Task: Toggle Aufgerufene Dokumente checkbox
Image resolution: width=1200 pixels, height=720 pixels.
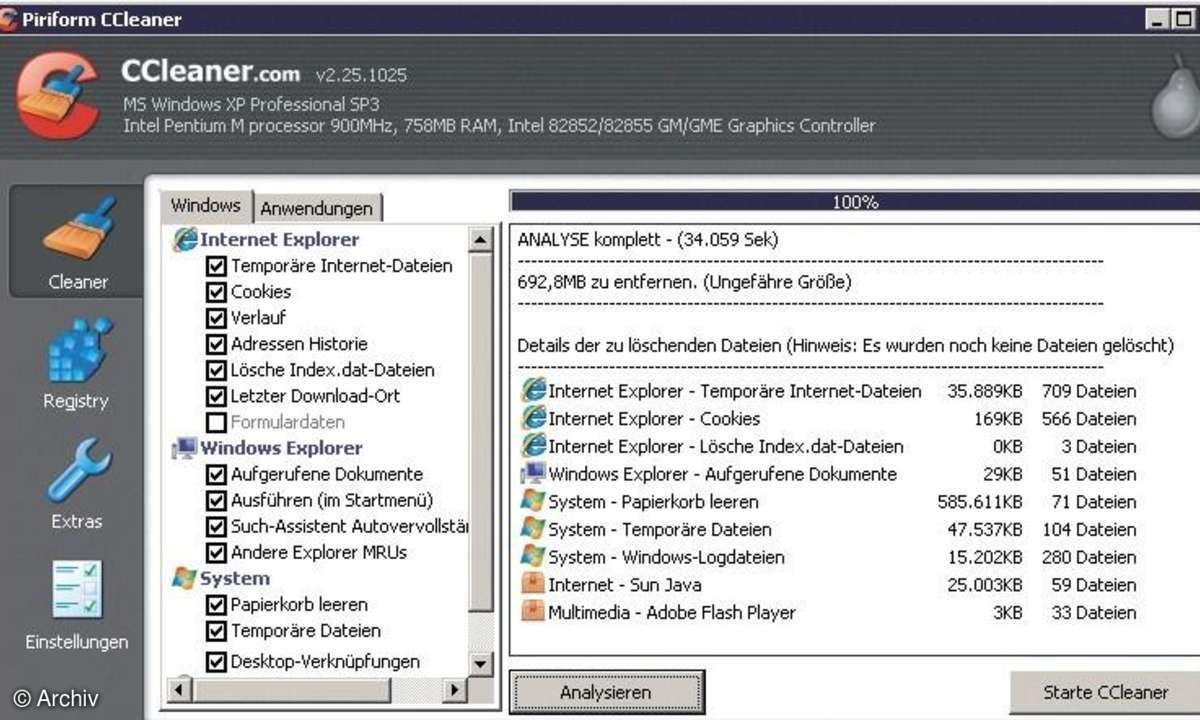Action: (215, 474)
